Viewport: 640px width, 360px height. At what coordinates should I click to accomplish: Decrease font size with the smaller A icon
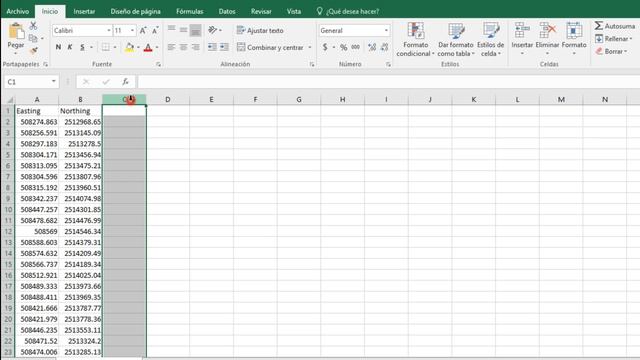point(155,31)
